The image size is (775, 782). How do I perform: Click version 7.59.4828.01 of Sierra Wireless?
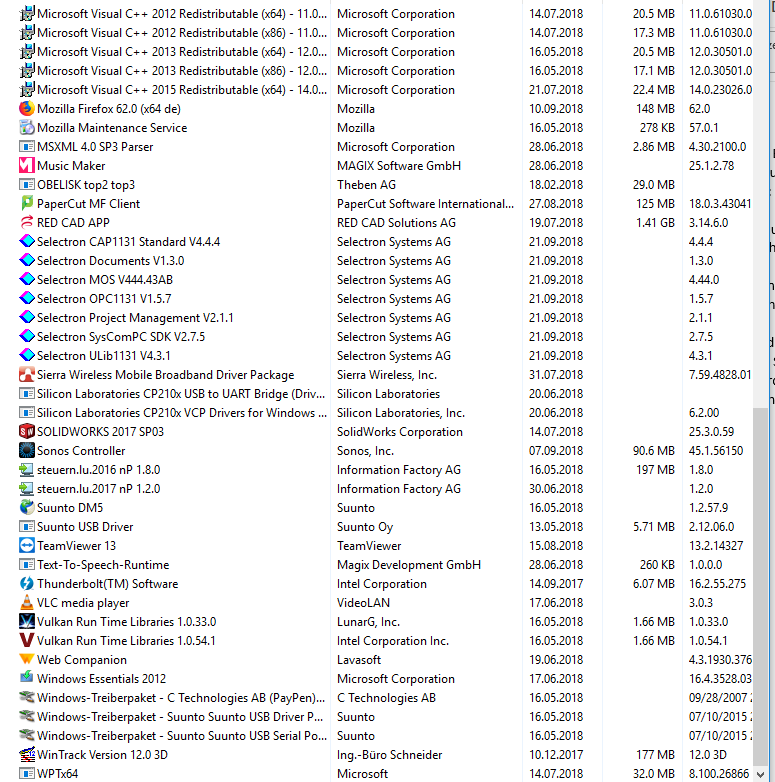[x=720, y=375]
